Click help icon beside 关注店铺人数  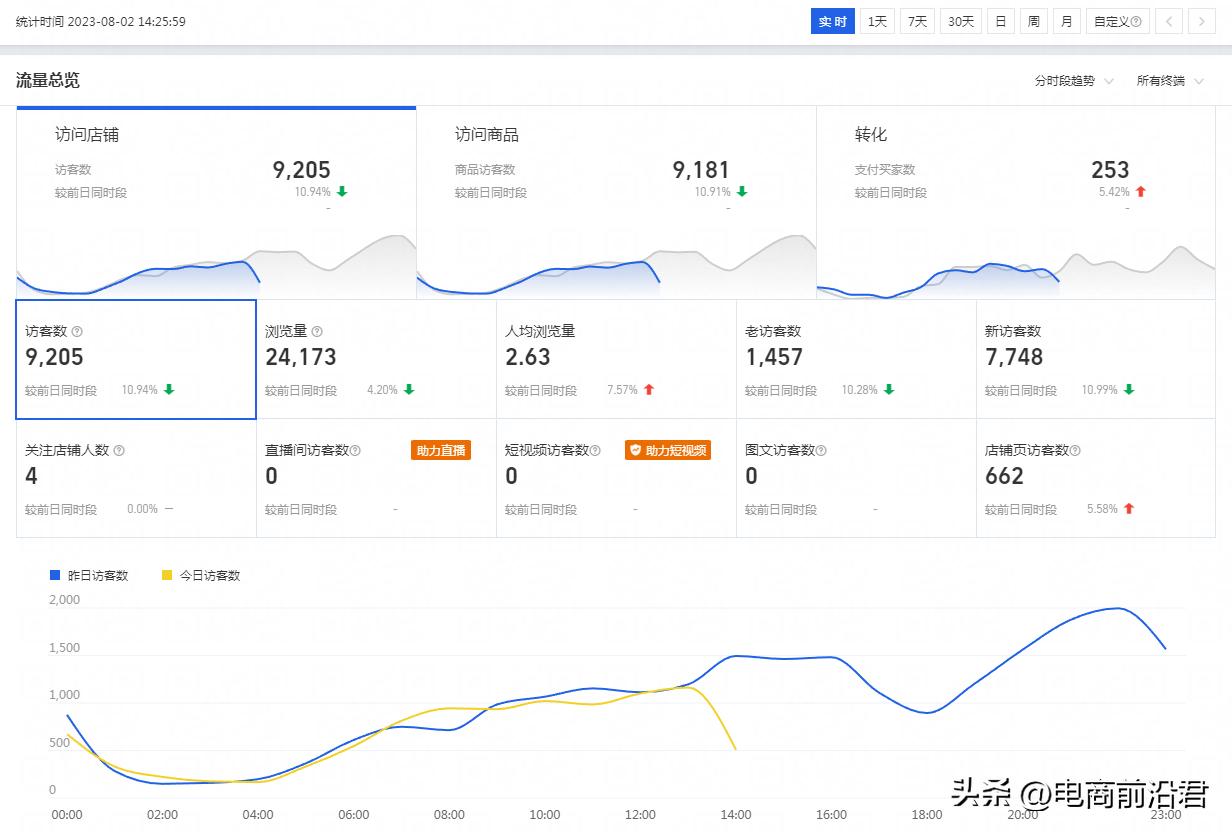pos(119,451)
